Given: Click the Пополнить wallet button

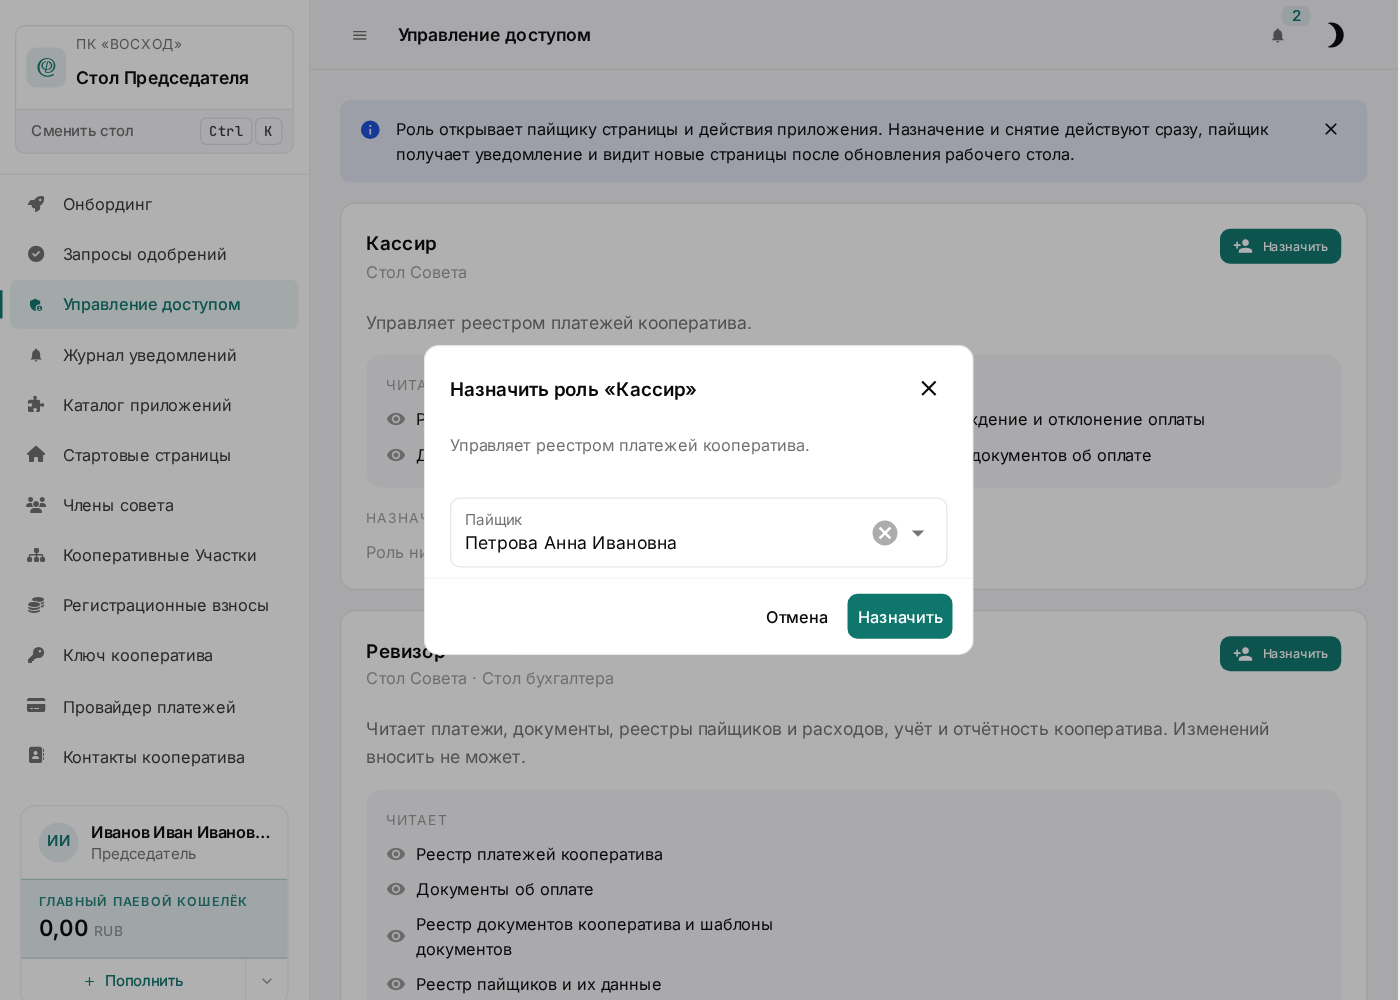Looking at the screenshot, I should [134, 981].
